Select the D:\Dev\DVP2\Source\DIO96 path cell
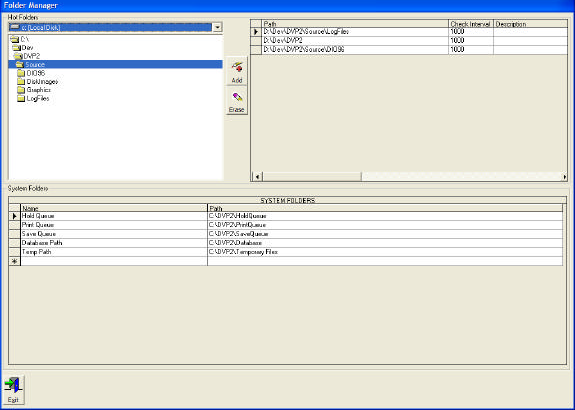The height and width of the screenshot is (410, 575). [355, 50]
